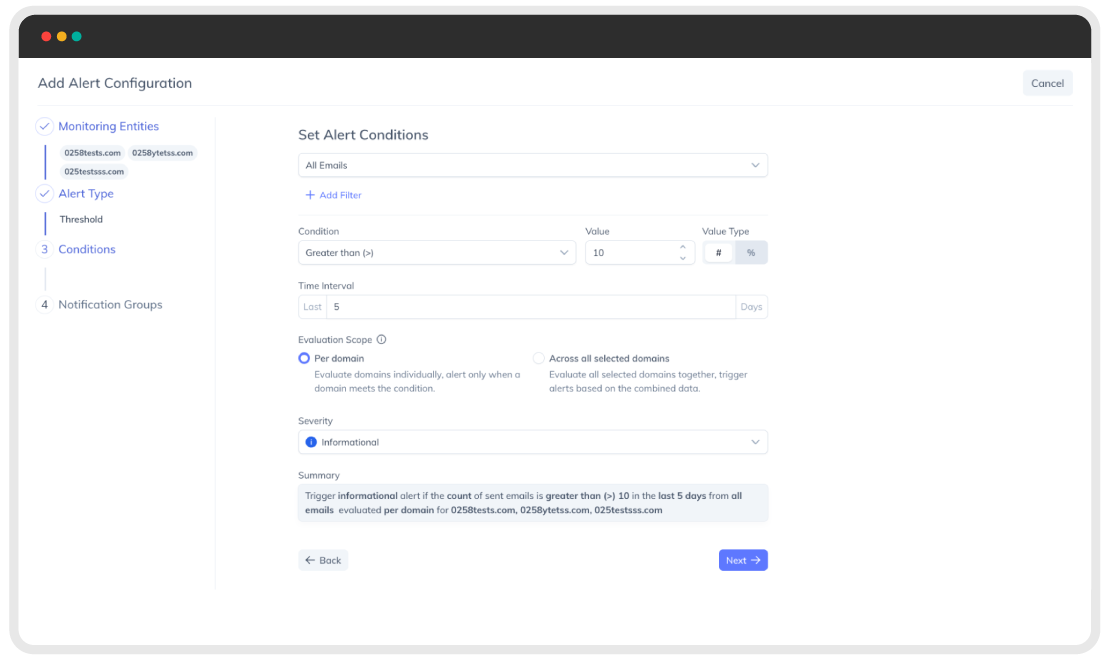
Task: Click the yellow window minimize dot
Action: point(62,36)
